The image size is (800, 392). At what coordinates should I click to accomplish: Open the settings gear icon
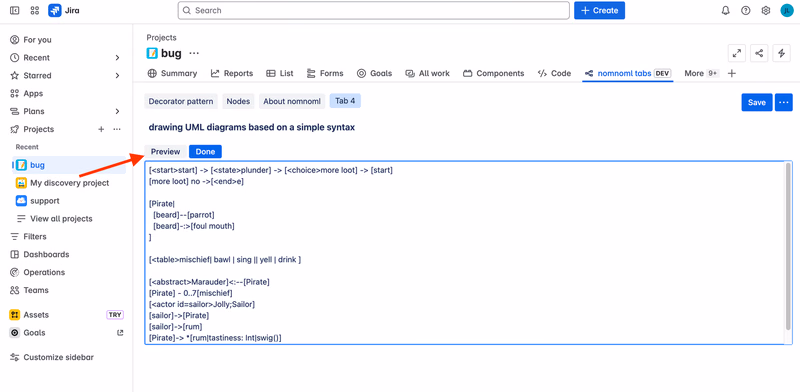tap(766, 10)
